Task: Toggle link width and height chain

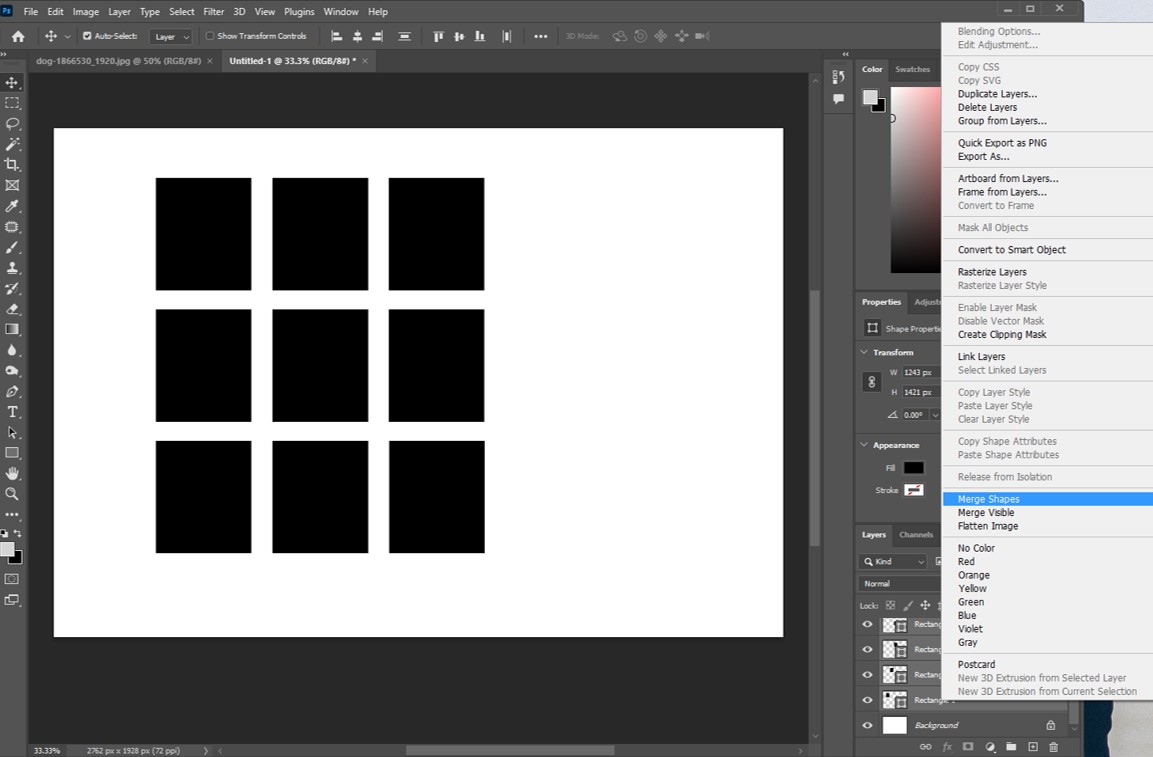Action: click(x=871, y=382)
